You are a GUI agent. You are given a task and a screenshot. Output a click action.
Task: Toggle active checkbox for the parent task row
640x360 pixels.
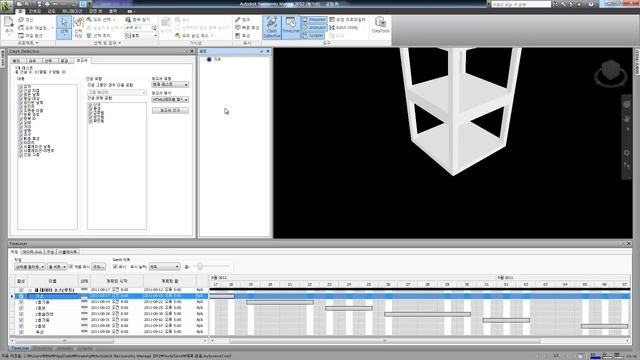pyautogui.click(x=21, y=290)
